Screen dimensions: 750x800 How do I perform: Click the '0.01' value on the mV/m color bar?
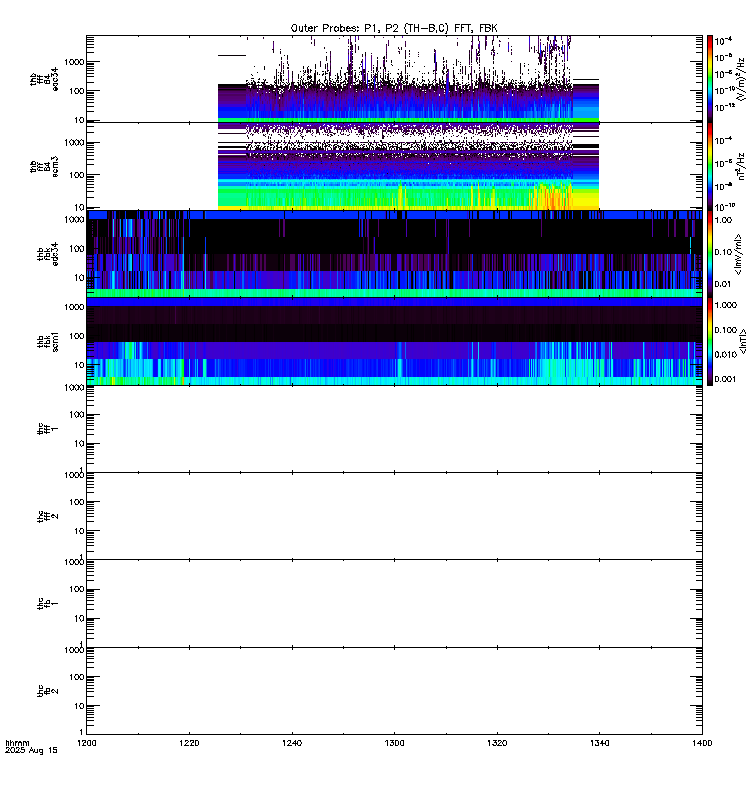click(723, 284)
